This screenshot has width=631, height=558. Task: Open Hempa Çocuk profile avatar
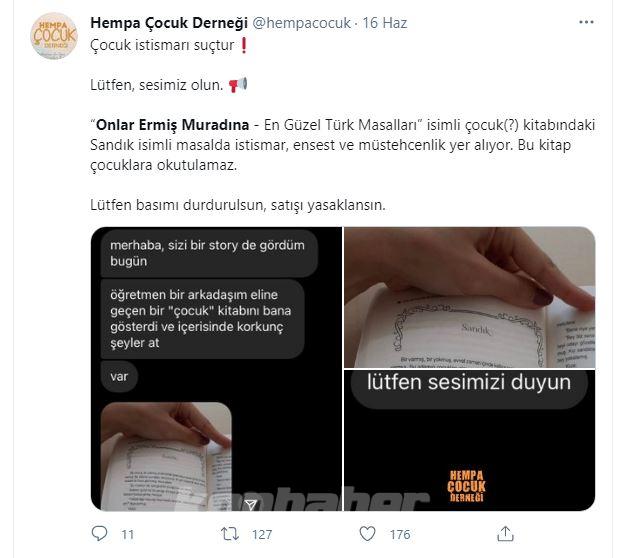coord(54,36)
